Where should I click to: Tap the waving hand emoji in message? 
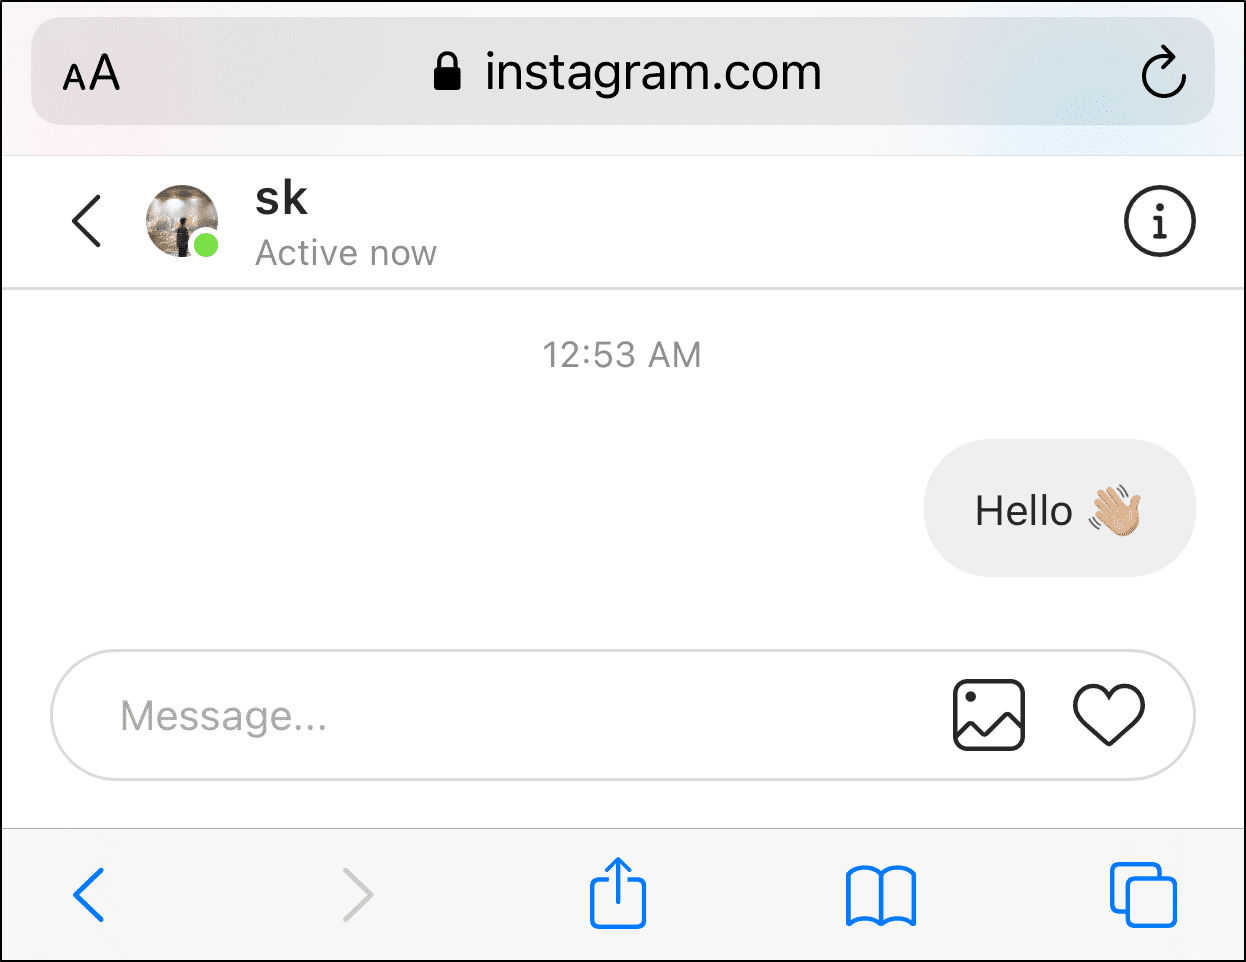pyautogui.click(x=1115, y=510)
